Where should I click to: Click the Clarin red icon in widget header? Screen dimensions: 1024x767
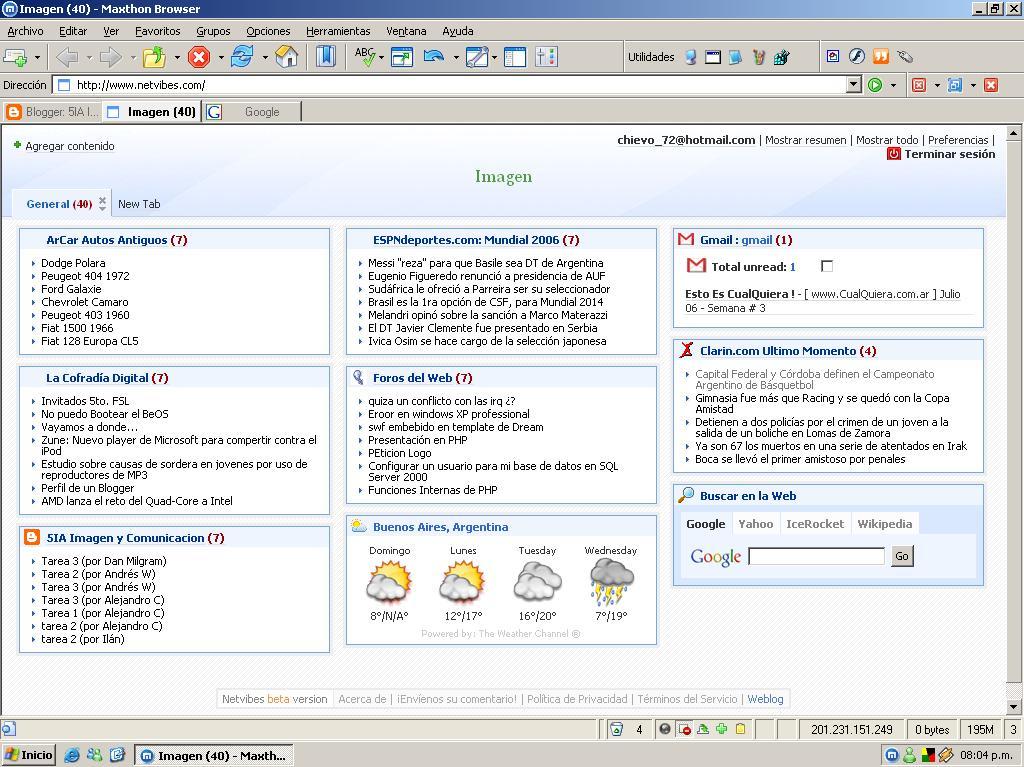(x=686, y=350)
